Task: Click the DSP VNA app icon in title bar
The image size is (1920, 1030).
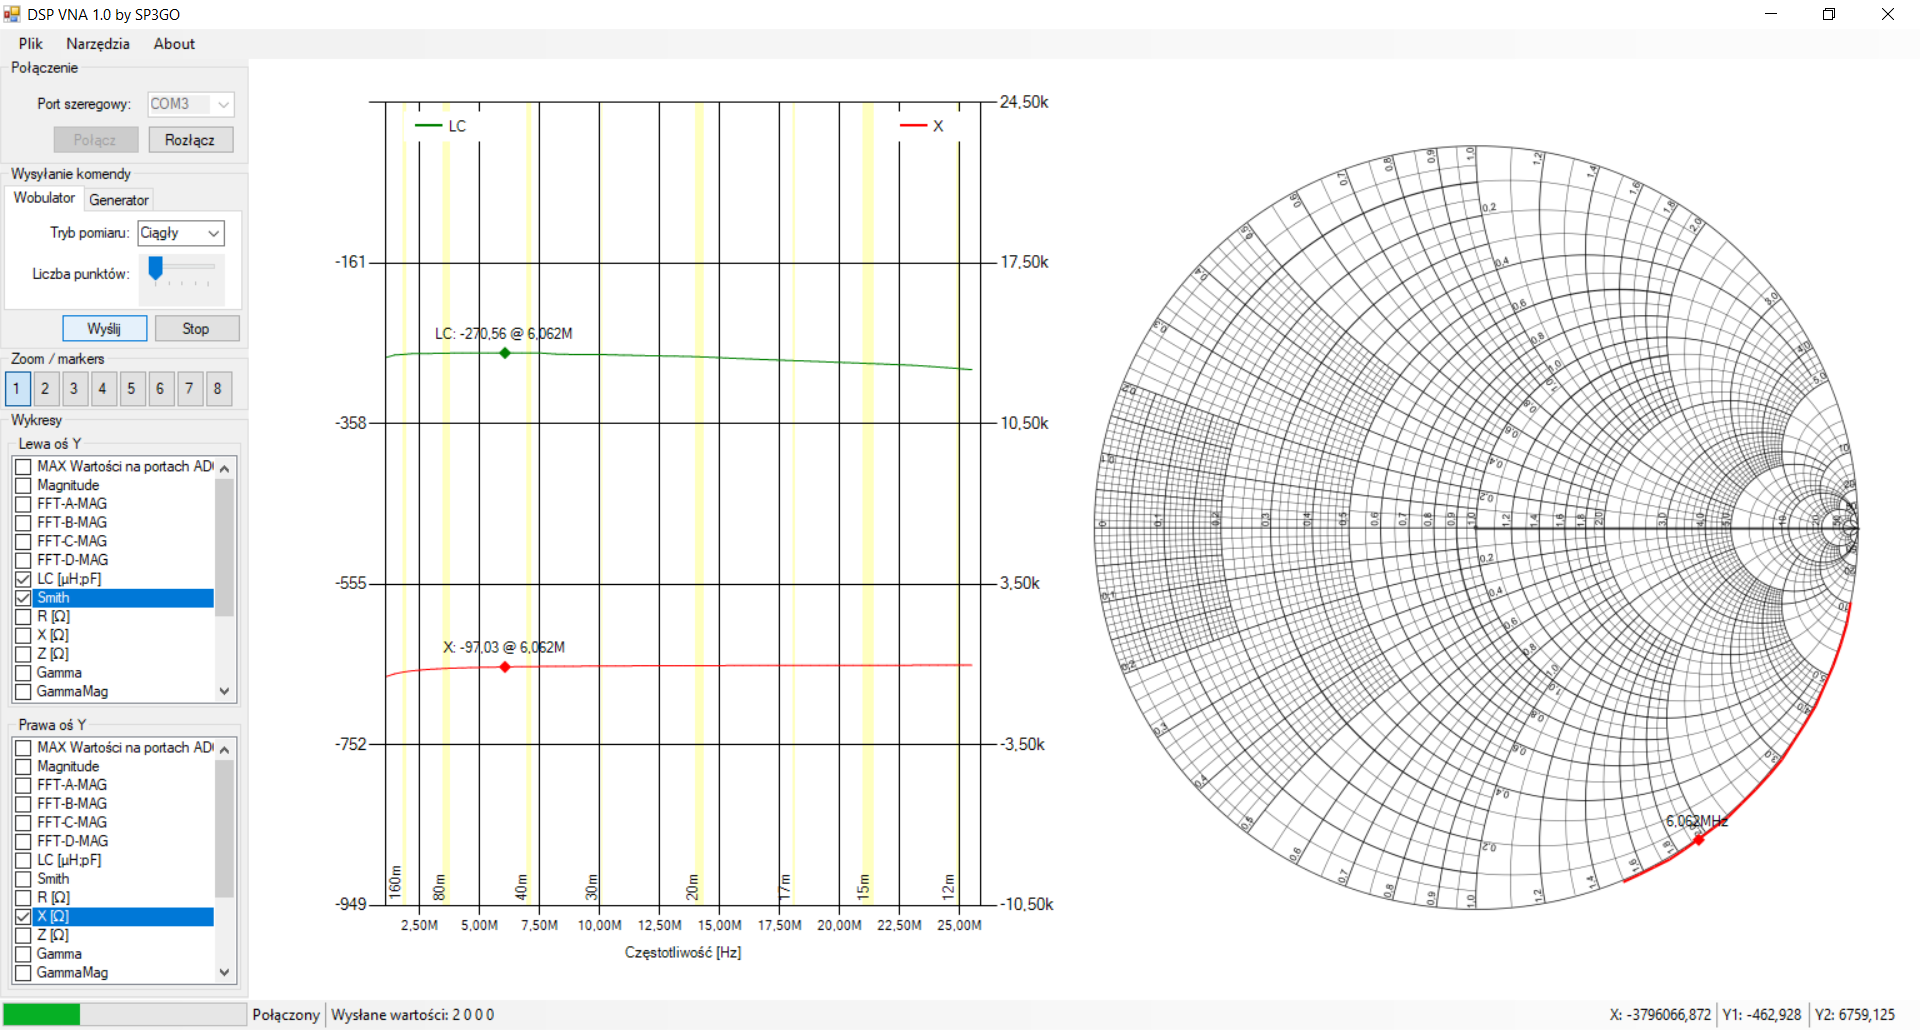Action: click(x=12, y=14)
